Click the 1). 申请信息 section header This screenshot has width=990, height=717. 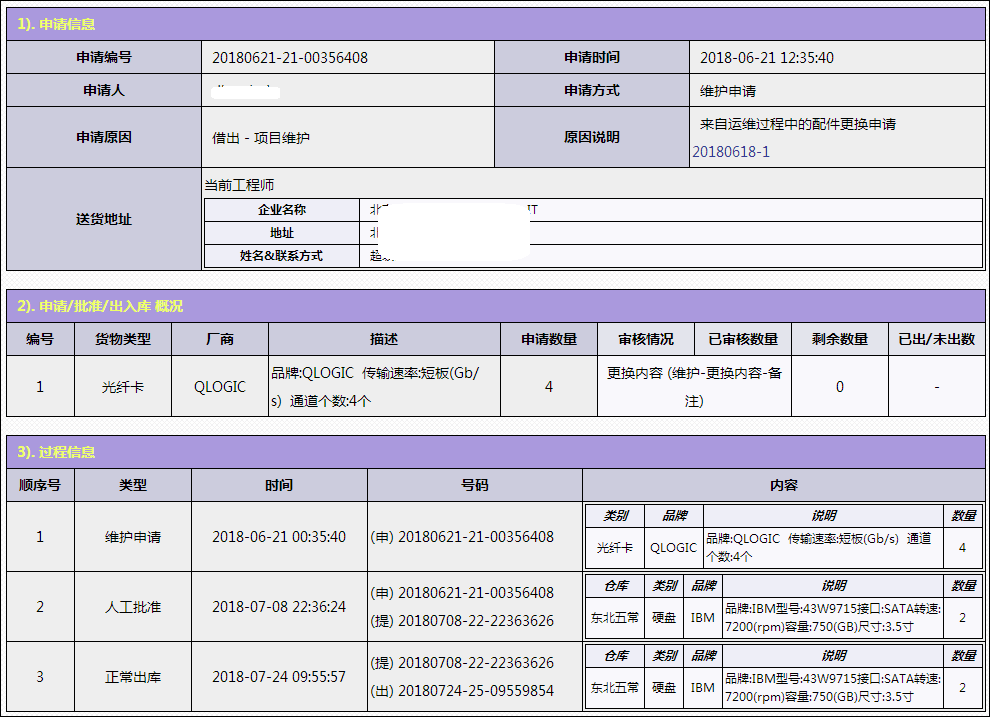(x=57, y=24)
